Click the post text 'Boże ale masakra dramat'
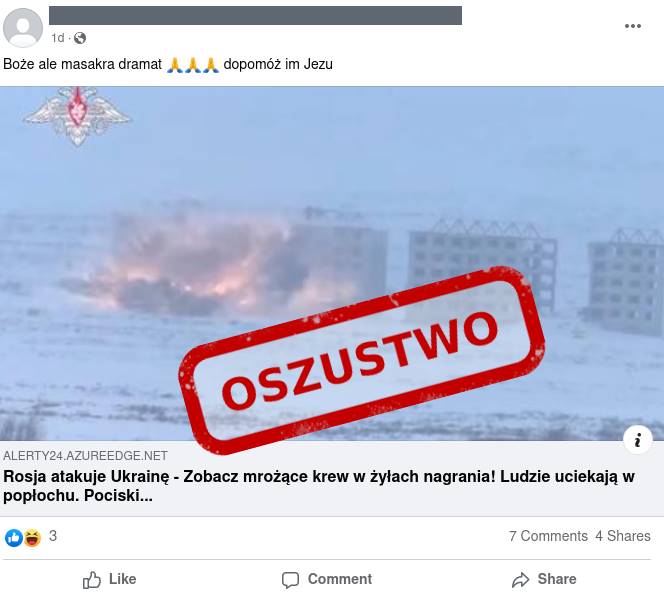Viewport: 664px width, 594px height. 83,64
